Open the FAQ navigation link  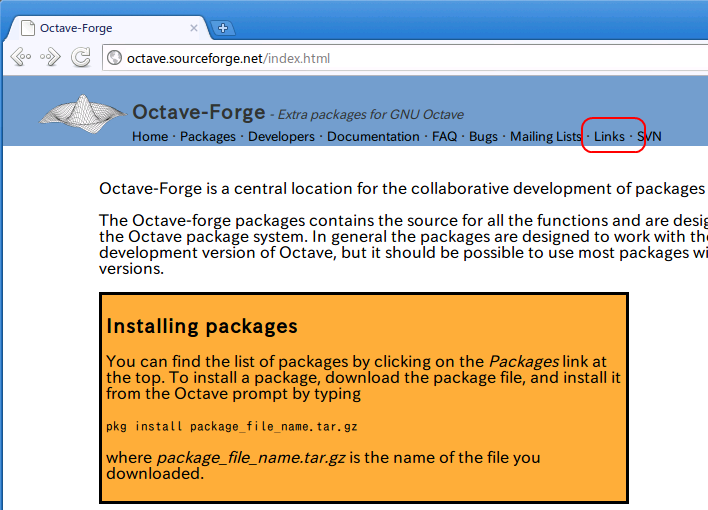click(x=444, y=136)
